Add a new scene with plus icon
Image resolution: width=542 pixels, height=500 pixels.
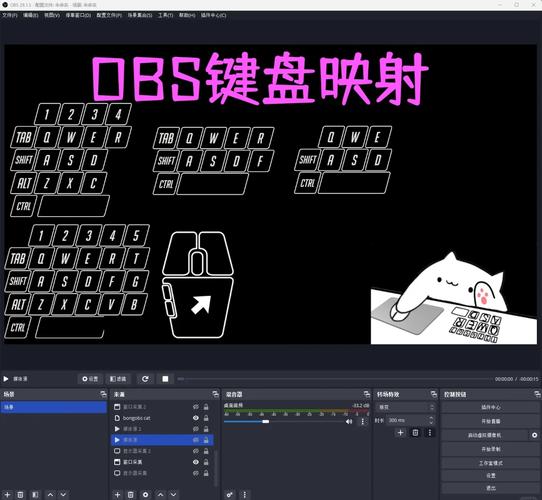point(7,495)
